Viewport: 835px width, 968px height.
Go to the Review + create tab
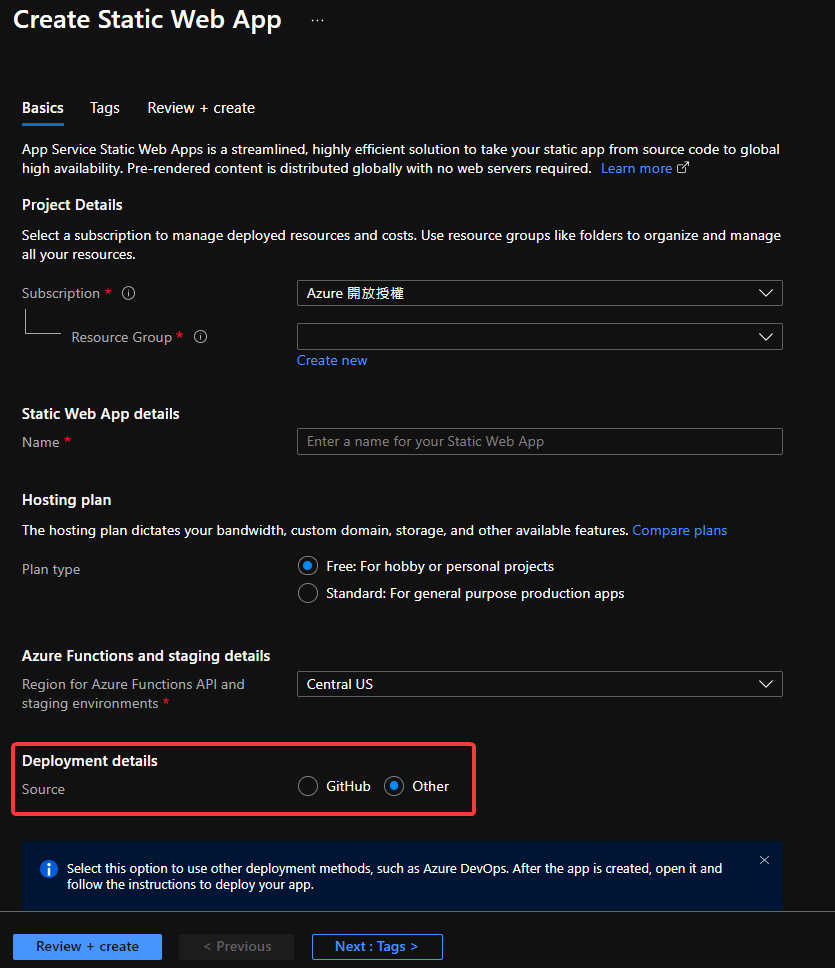201,108
